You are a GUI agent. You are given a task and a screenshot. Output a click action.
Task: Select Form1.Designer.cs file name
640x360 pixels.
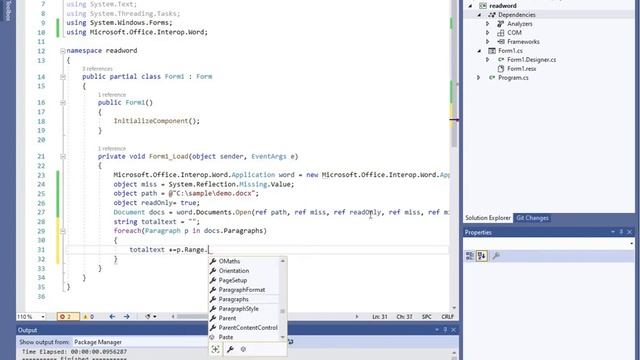point(531,60)
